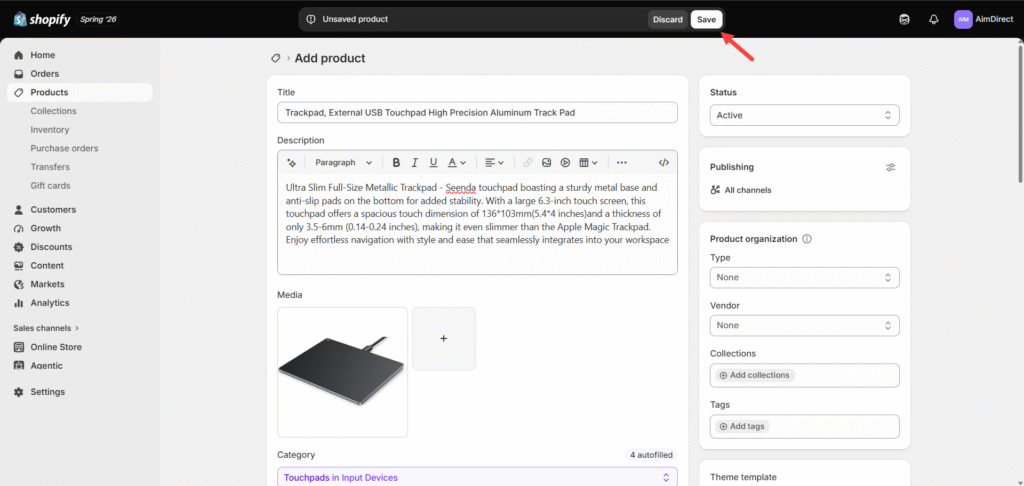The width and height of the screenshot is (1024, 486).
Task: Open the text color picker
Action: (456, 163)
